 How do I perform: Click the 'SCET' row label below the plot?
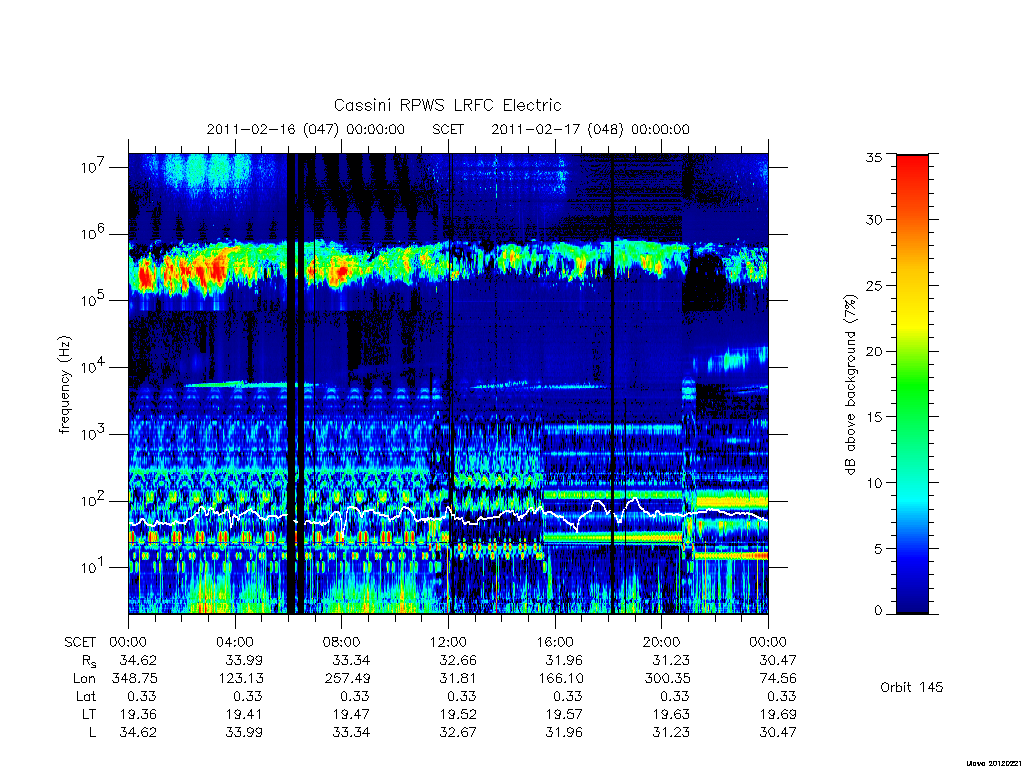tap(80, 643)
